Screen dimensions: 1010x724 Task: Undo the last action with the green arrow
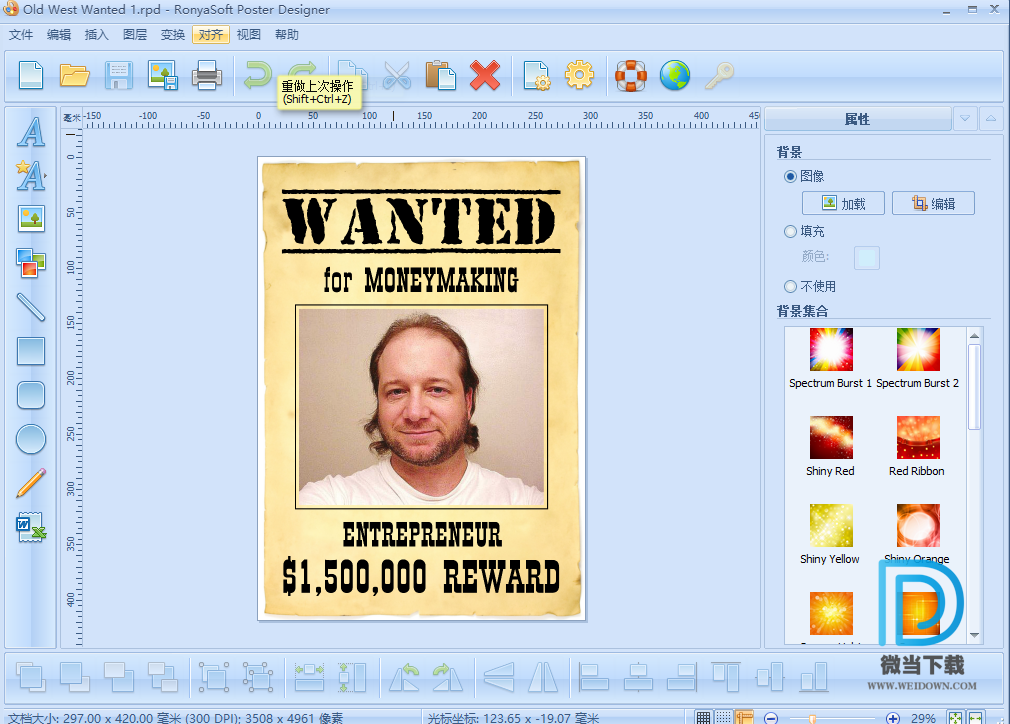point(257,75)
